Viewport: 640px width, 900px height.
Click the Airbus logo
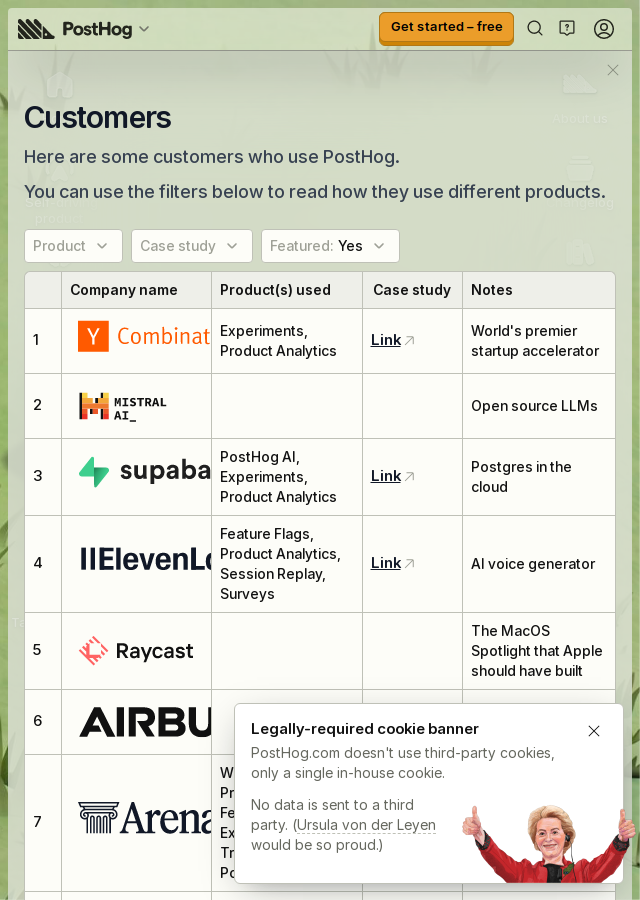click(x=145, y=722)
